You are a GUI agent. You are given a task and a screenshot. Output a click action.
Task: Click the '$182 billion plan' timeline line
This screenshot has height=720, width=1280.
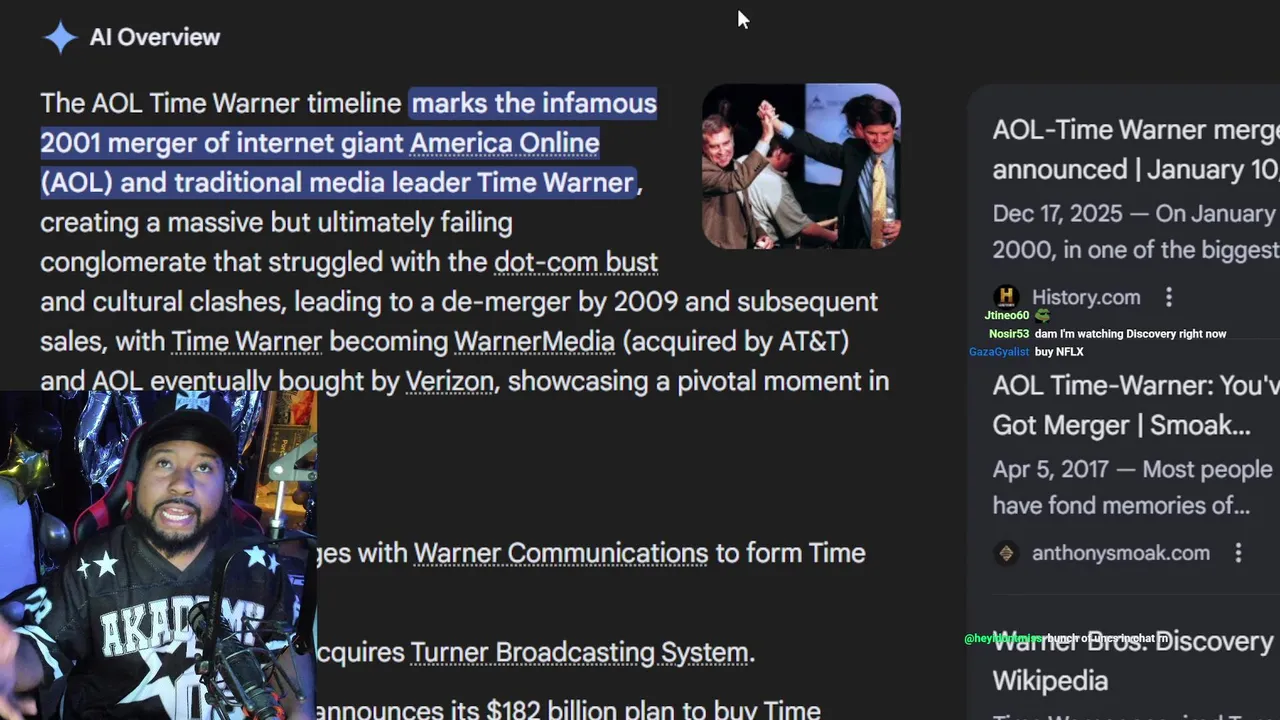pos(568,710)
